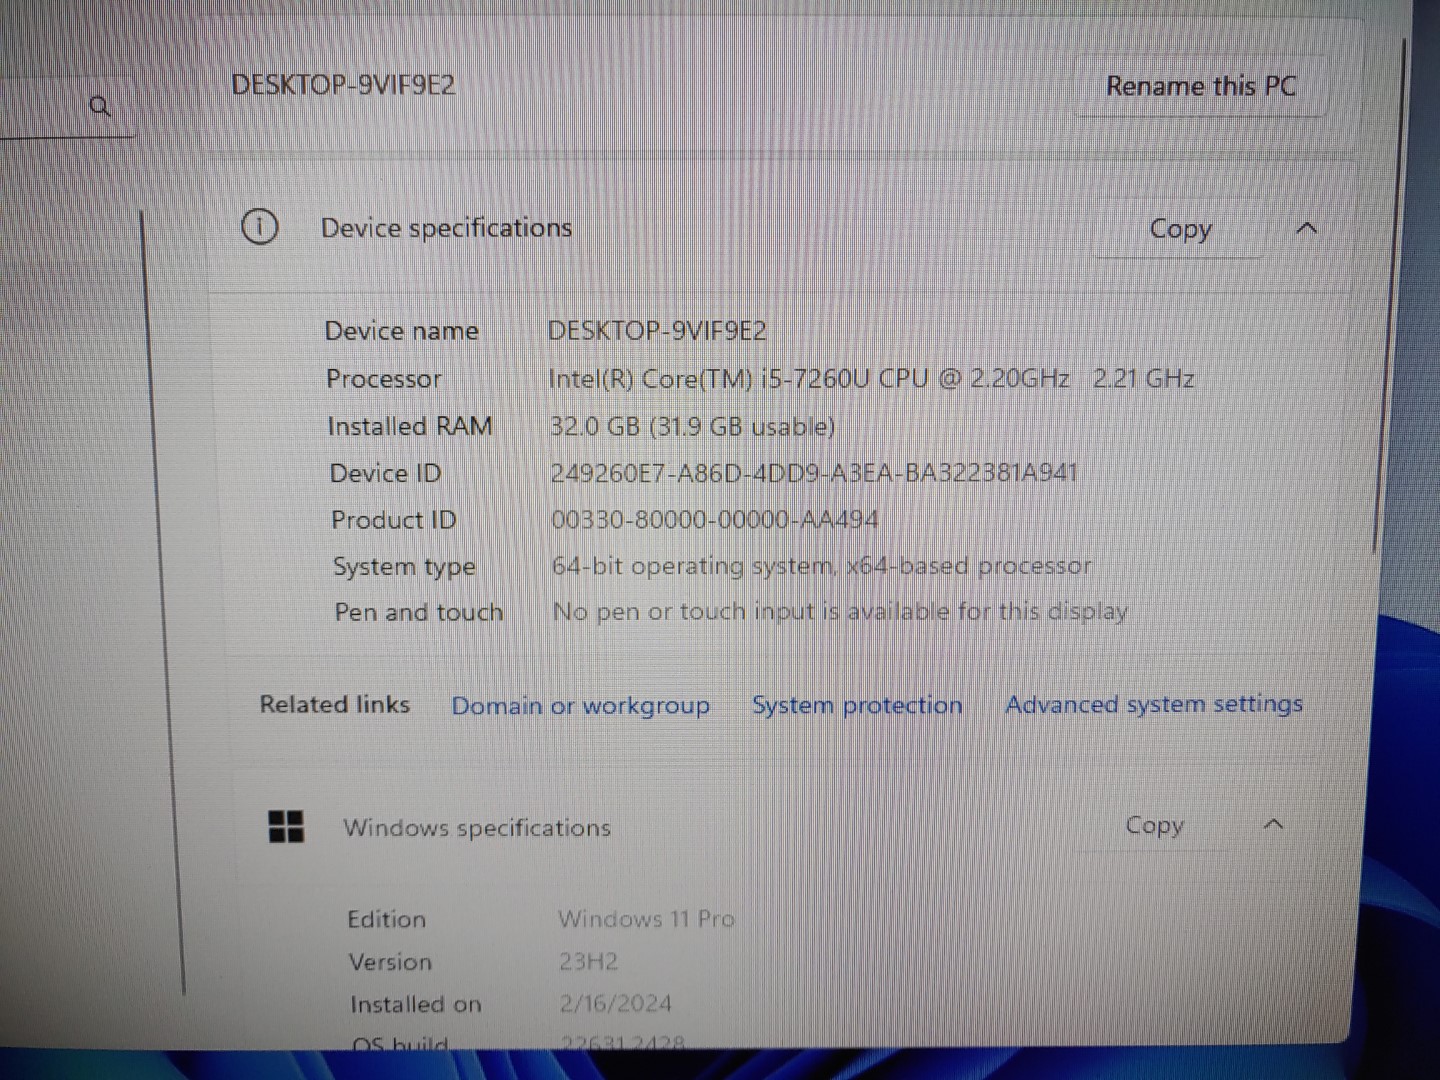Screen dimensions: 1440x1080
Task: Click the Windows specifications heading
Action: [476, 828]
